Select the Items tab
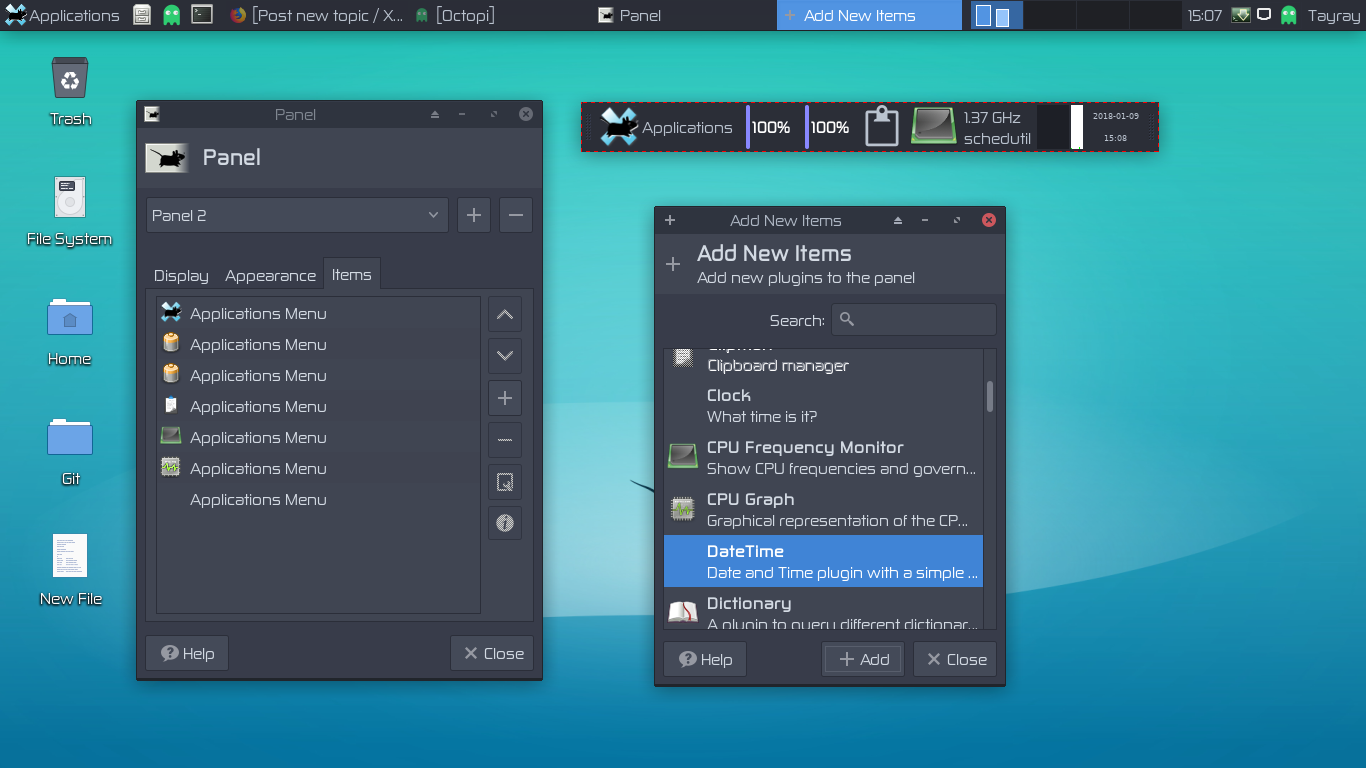Image resolution: width=1366 pixels, height=768 pixels. click(351, 275)
